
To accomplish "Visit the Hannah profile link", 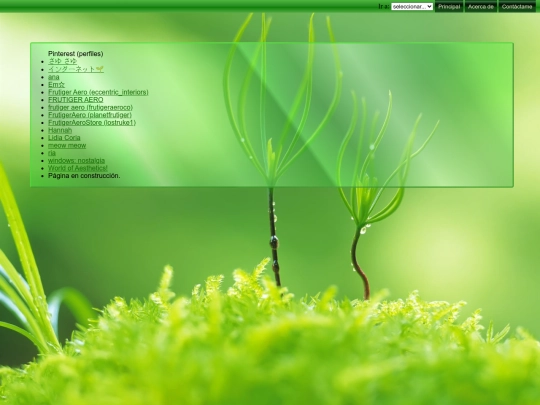I will (60, 130).
